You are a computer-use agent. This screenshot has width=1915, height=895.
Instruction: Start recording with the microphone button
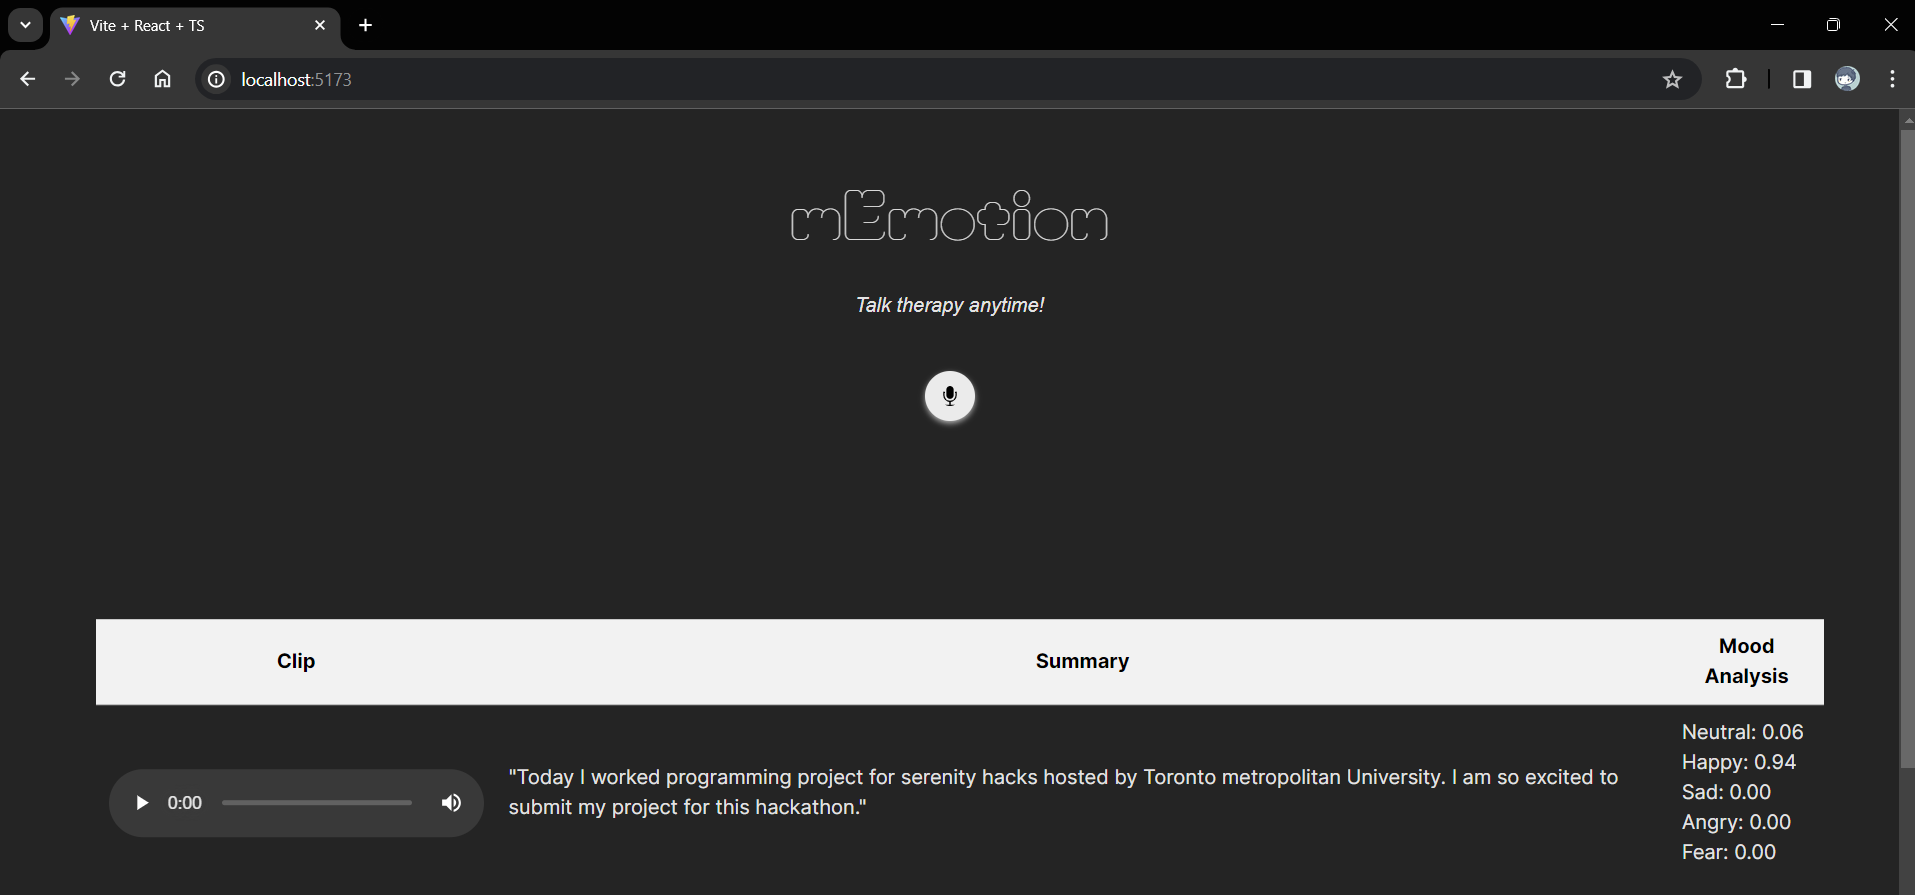(x=949, y=396)
